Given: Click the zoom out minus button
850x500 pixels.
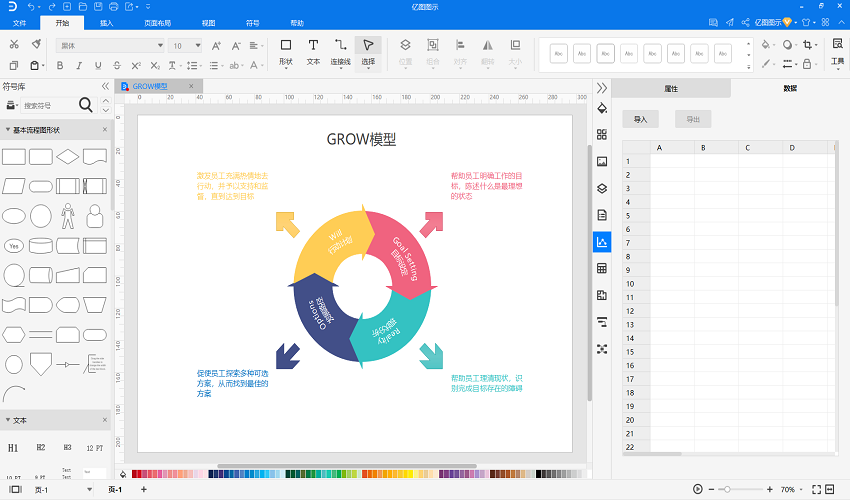Looking at the screenshot, I should (x=711, y=489).
